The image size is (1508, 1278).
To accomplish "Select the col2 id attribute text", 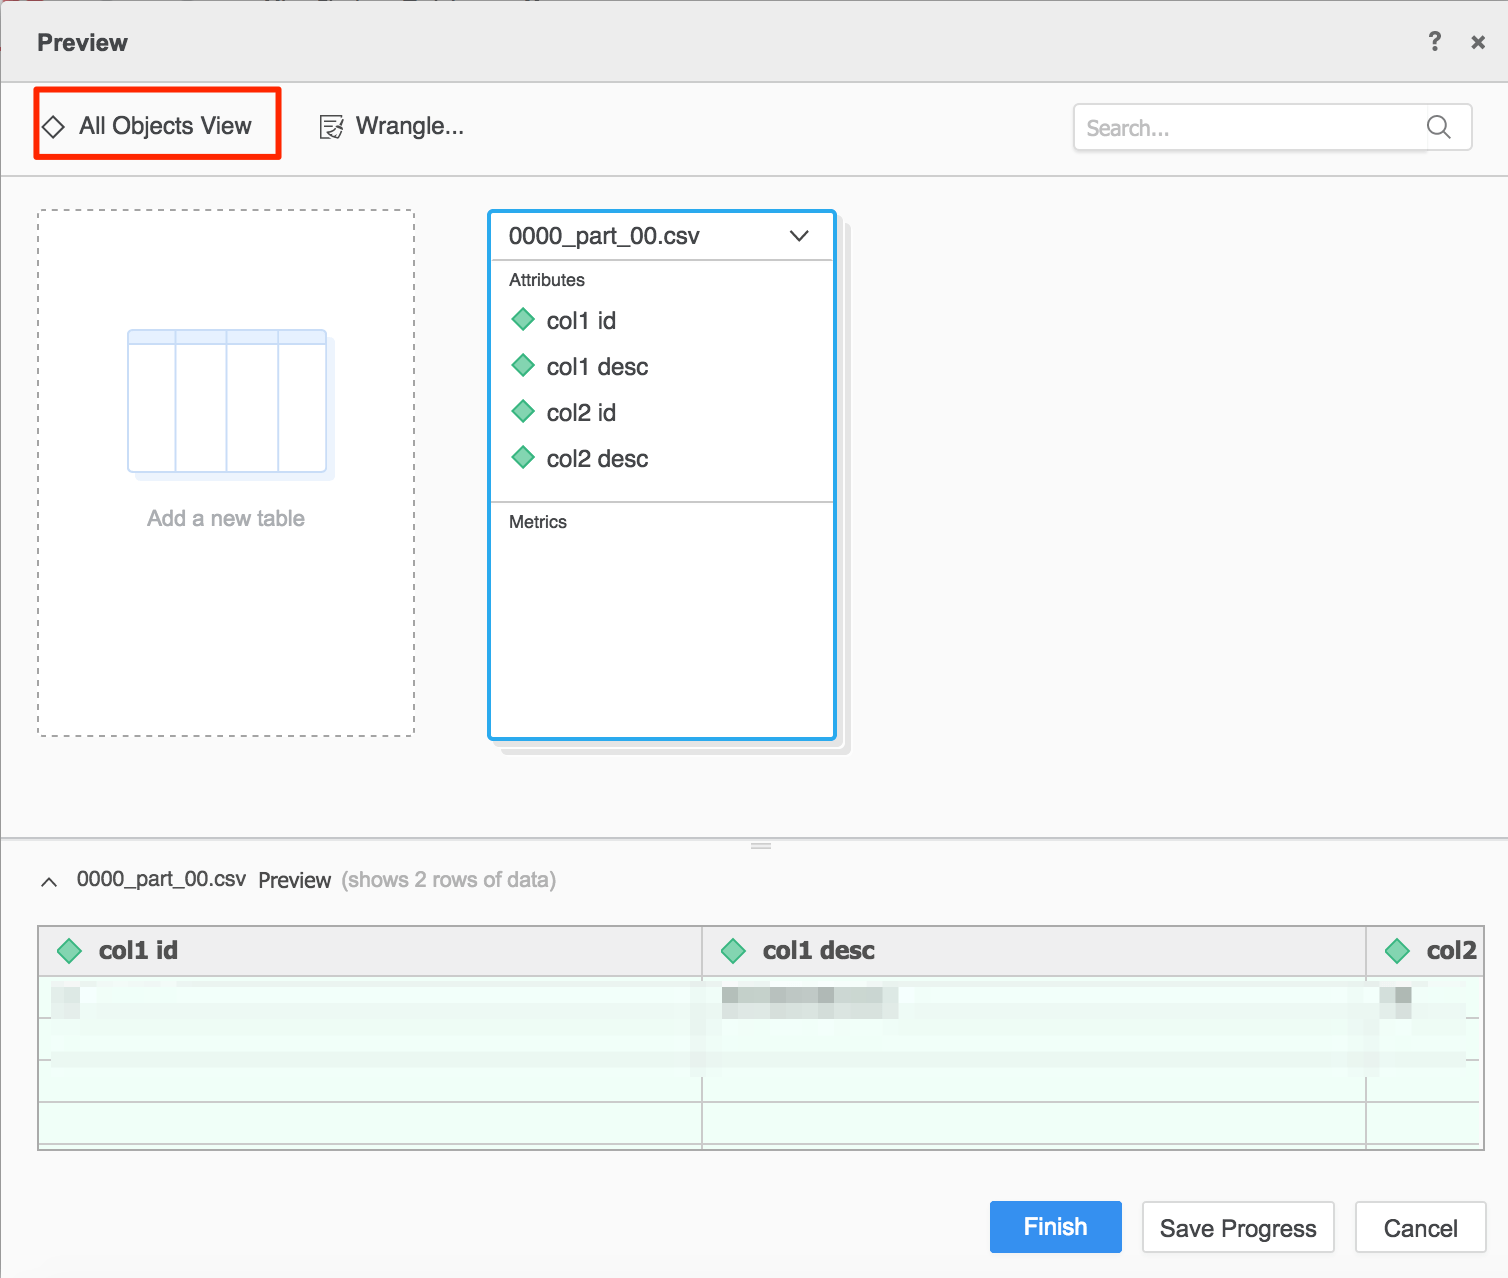I will (x=581, y=413).
